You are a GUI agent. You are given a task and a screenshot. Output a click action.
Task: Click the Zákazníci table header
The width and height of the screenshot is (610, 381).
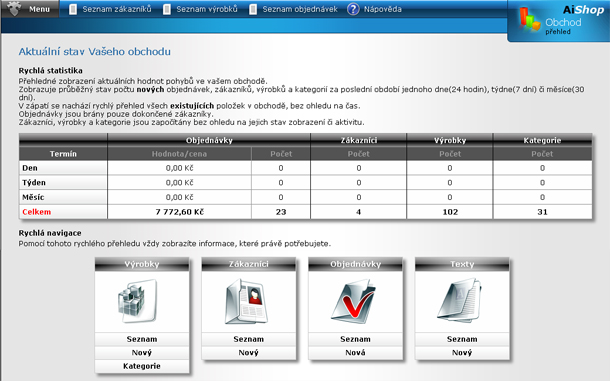point(359,140)
